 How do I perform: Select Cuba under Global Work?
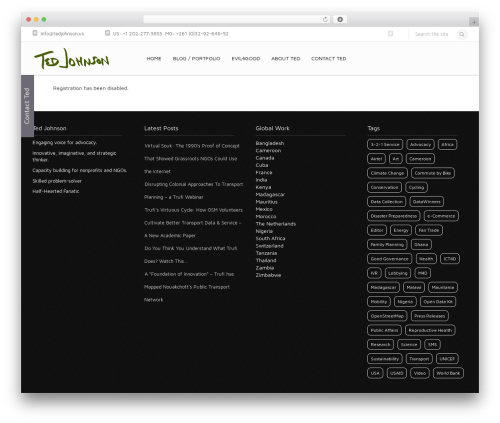tap(262, 165)
